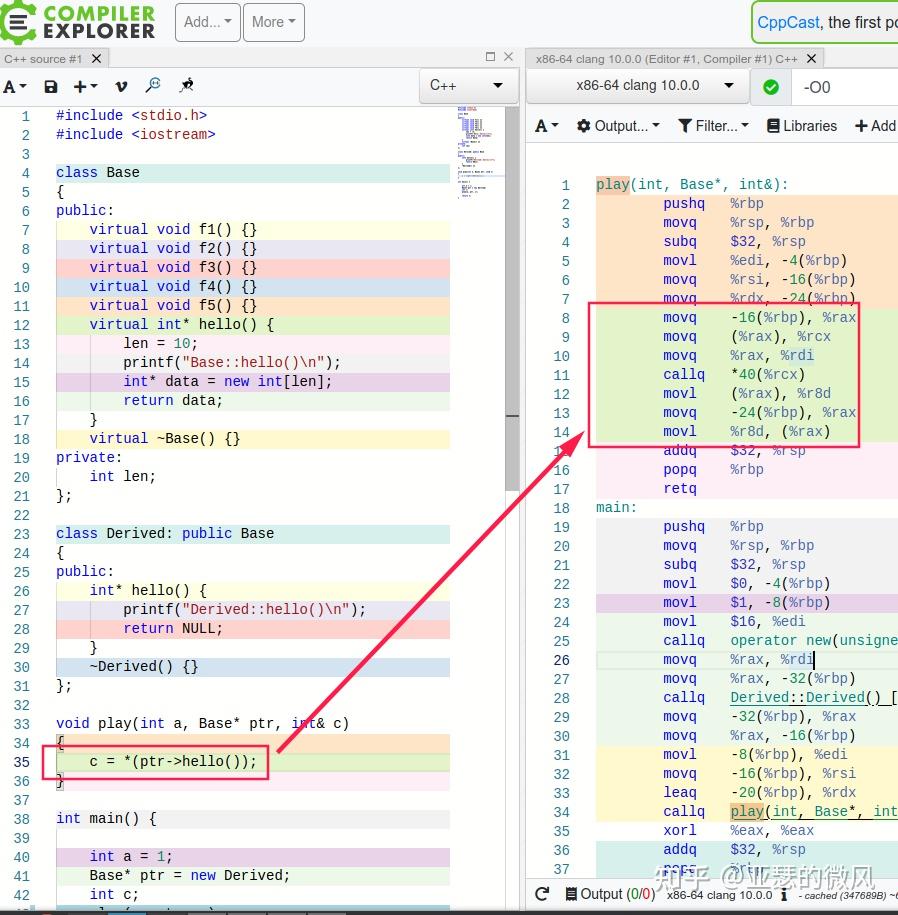Maximize the C++ source pane
The image size is (898, 915).
(490, 58)
